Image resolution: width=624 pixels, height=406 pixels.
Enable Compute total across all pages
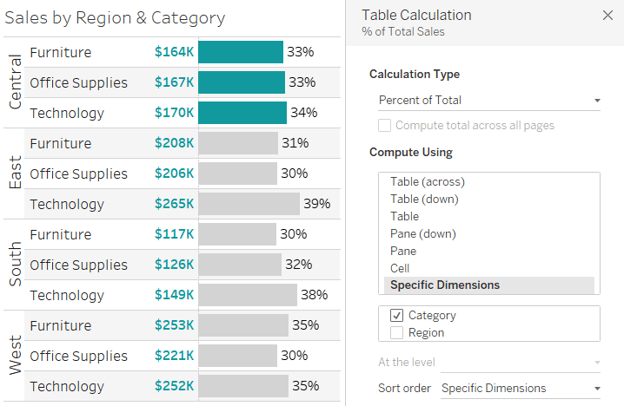(384, 125)
